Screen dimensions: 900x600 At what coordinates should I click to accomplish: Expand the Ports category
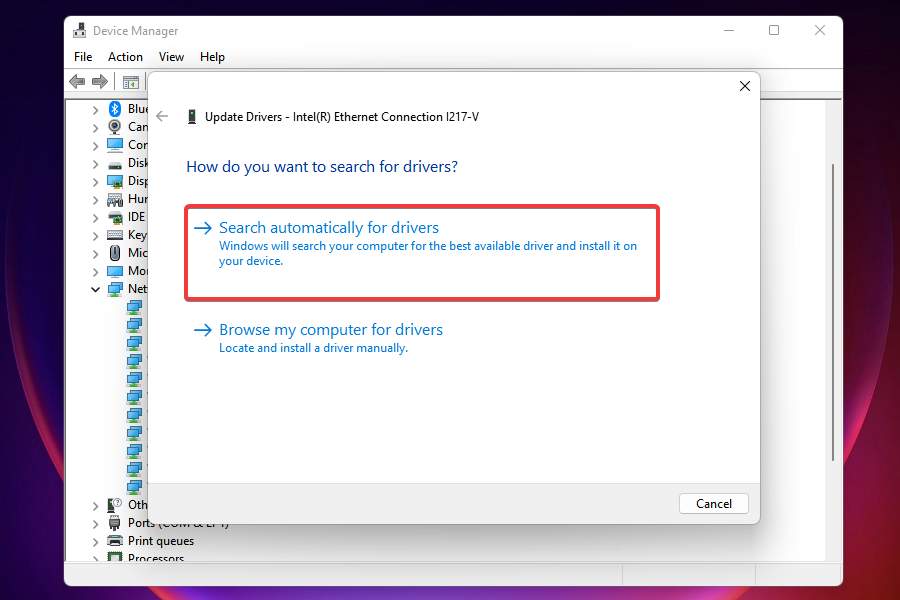[95, 524]
